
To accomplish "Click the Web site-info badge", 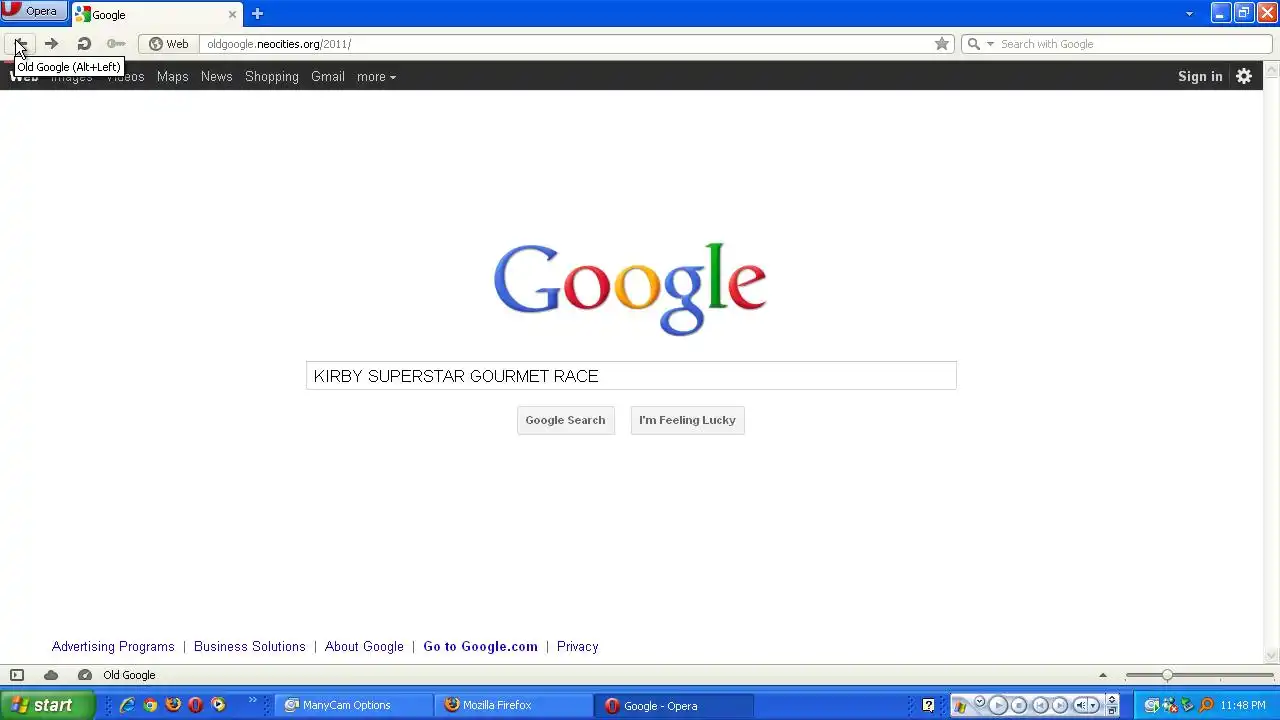I will (169, 44).
